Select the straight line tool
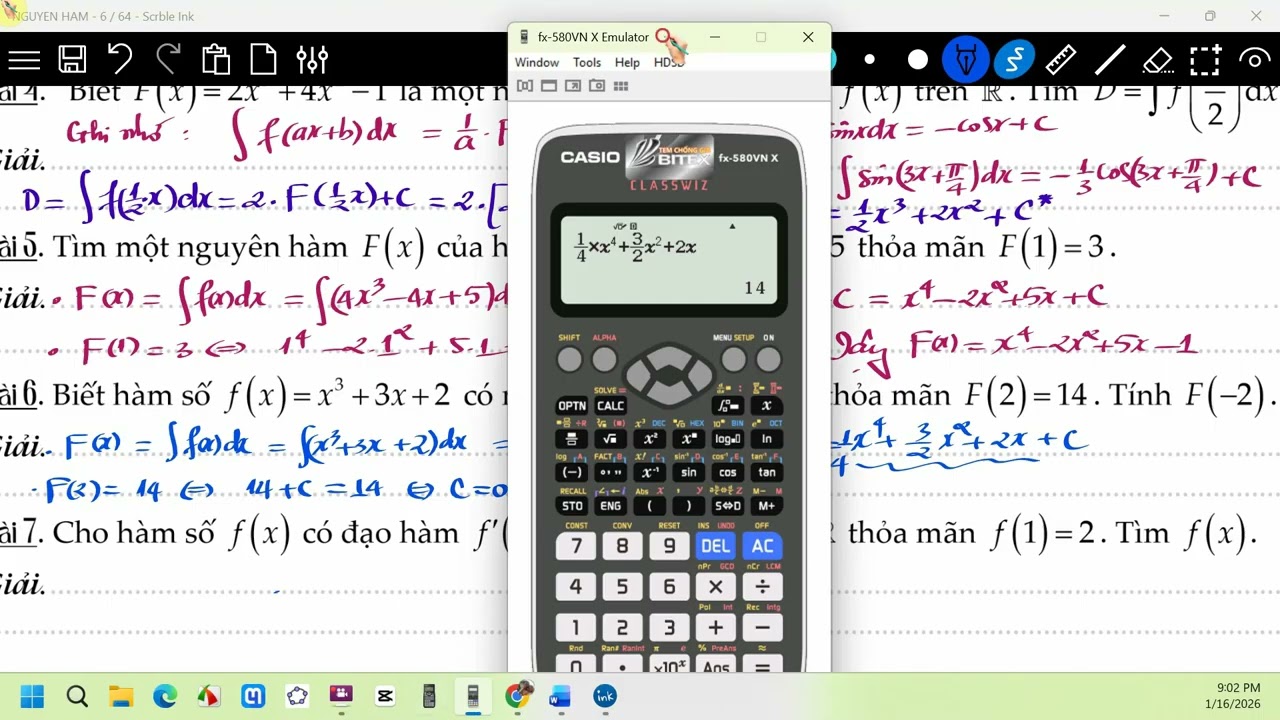 coord(1109,60)
